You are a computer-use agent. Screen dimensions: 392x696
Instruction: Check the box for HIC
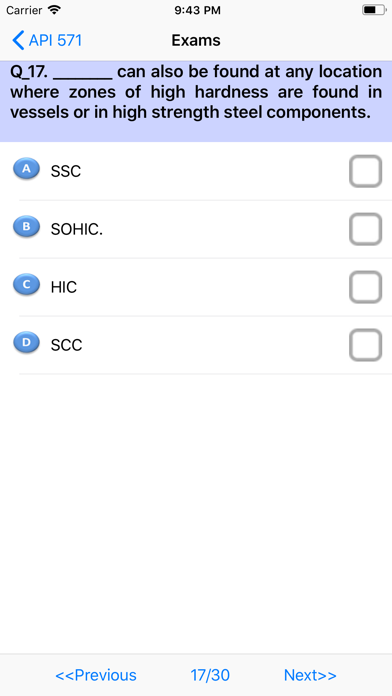365,287
